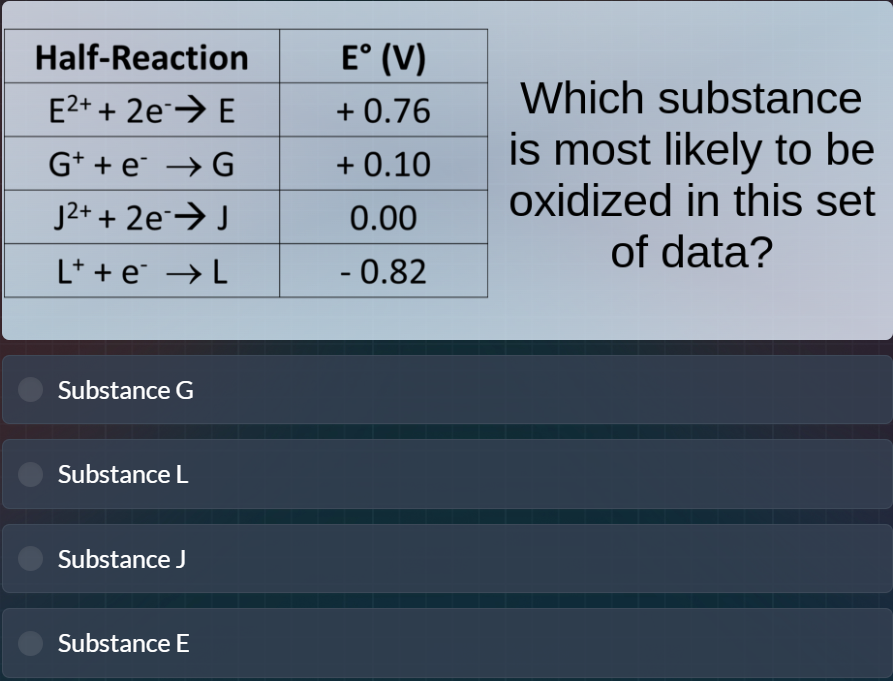This screenshot has height=681, width=893.
Task: Click the G half-reaction table cell
Action: click(x=140, y=164)
